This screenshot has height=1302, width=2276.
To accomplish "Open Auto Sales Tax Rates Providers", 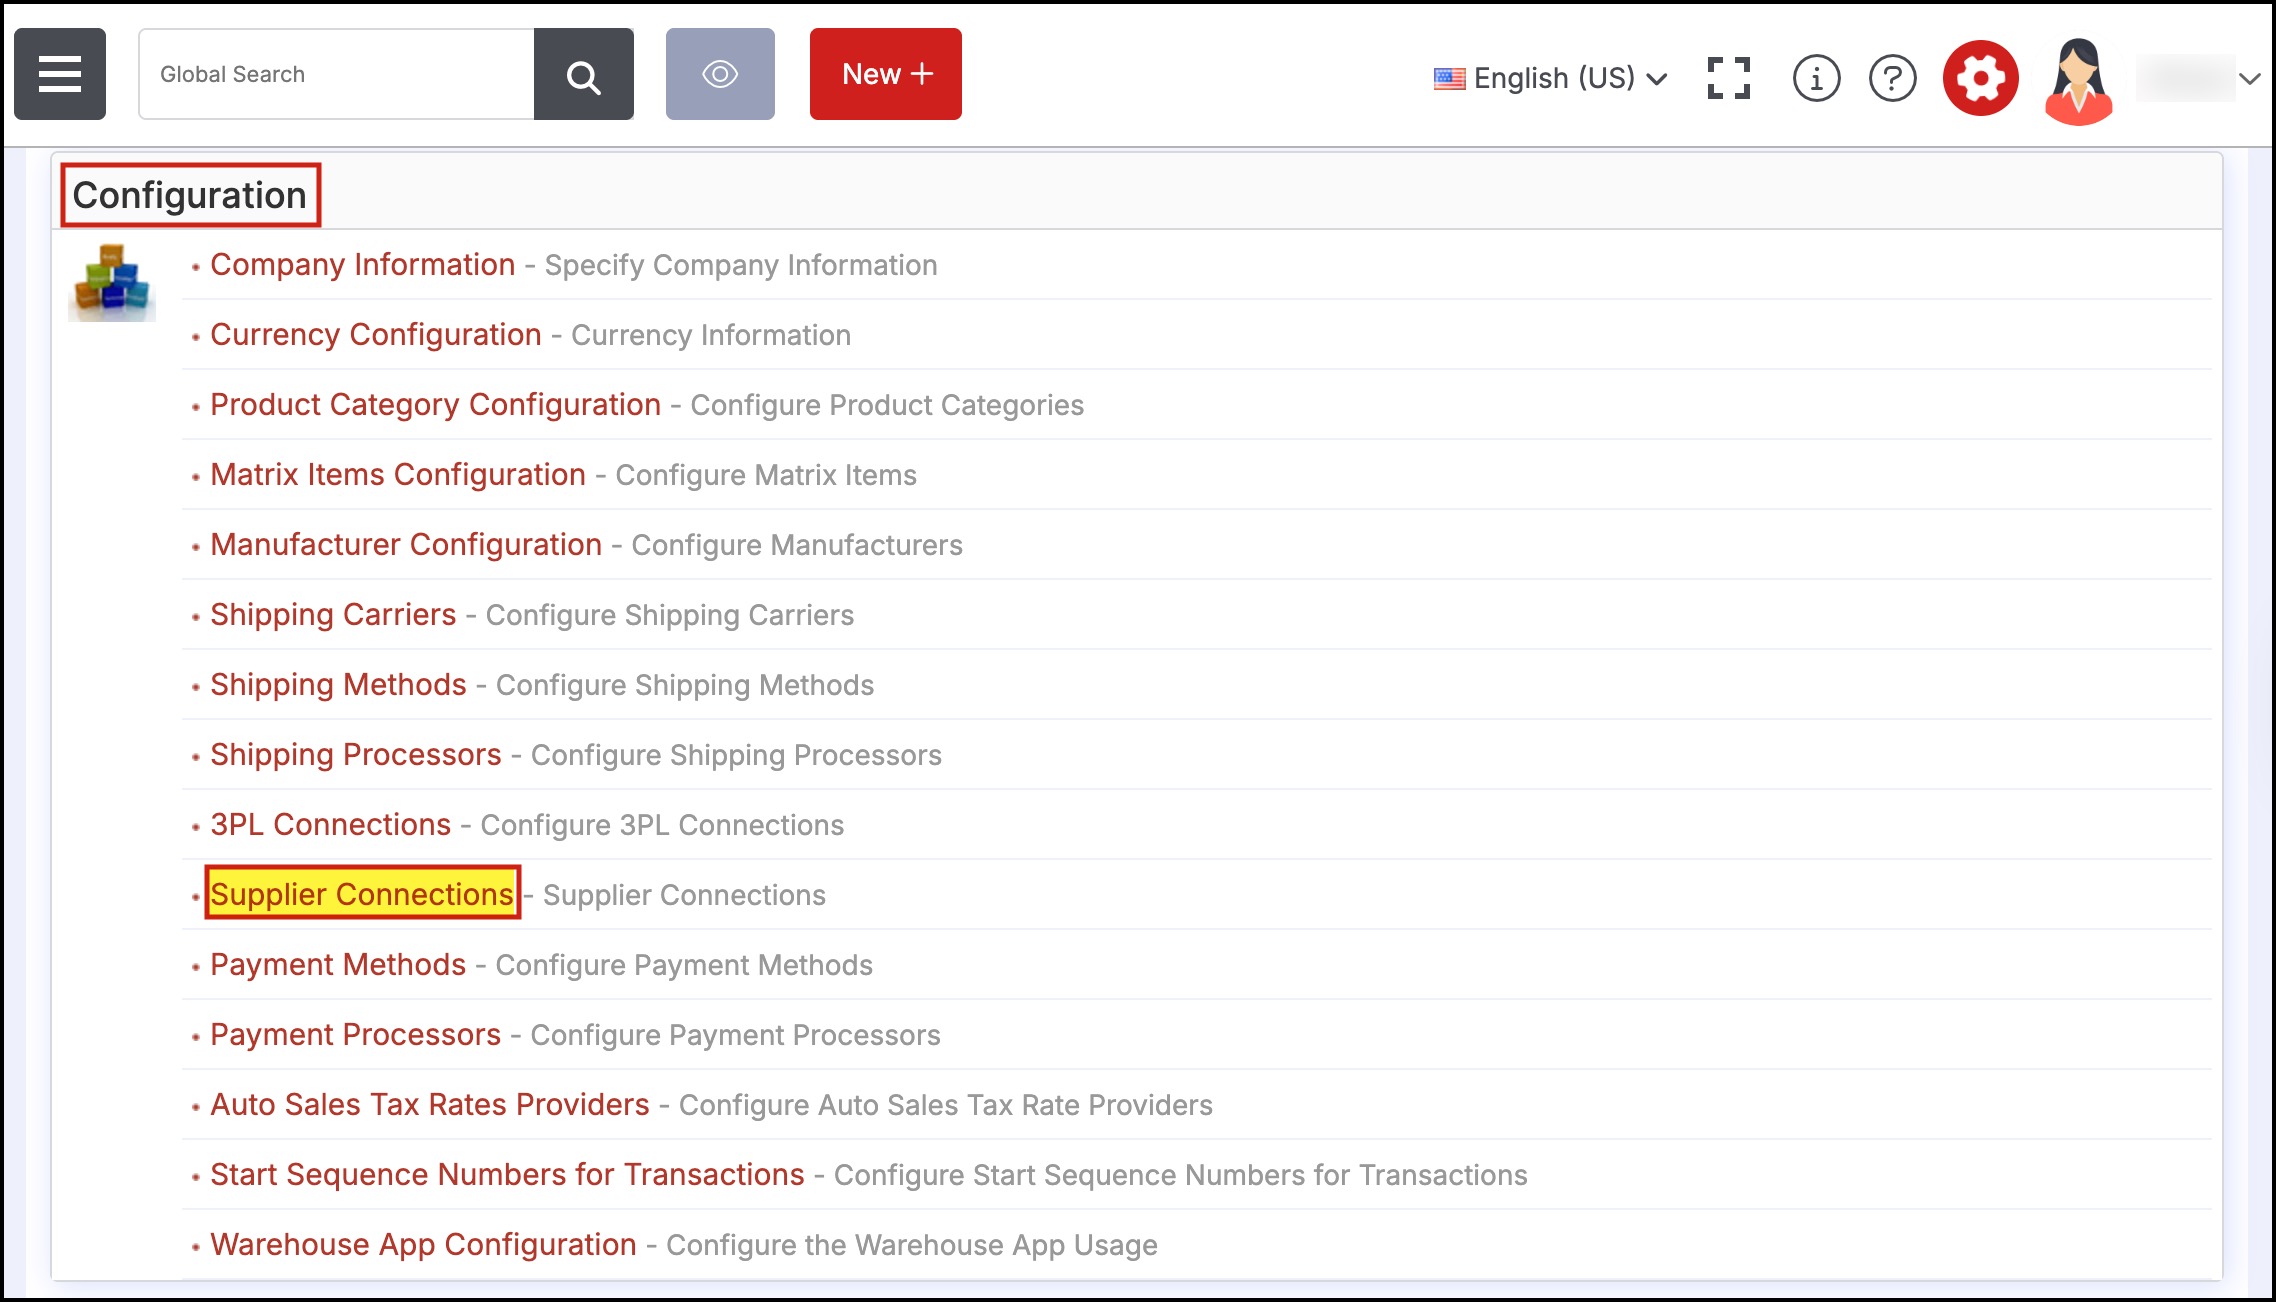I will click(429, 1105).
